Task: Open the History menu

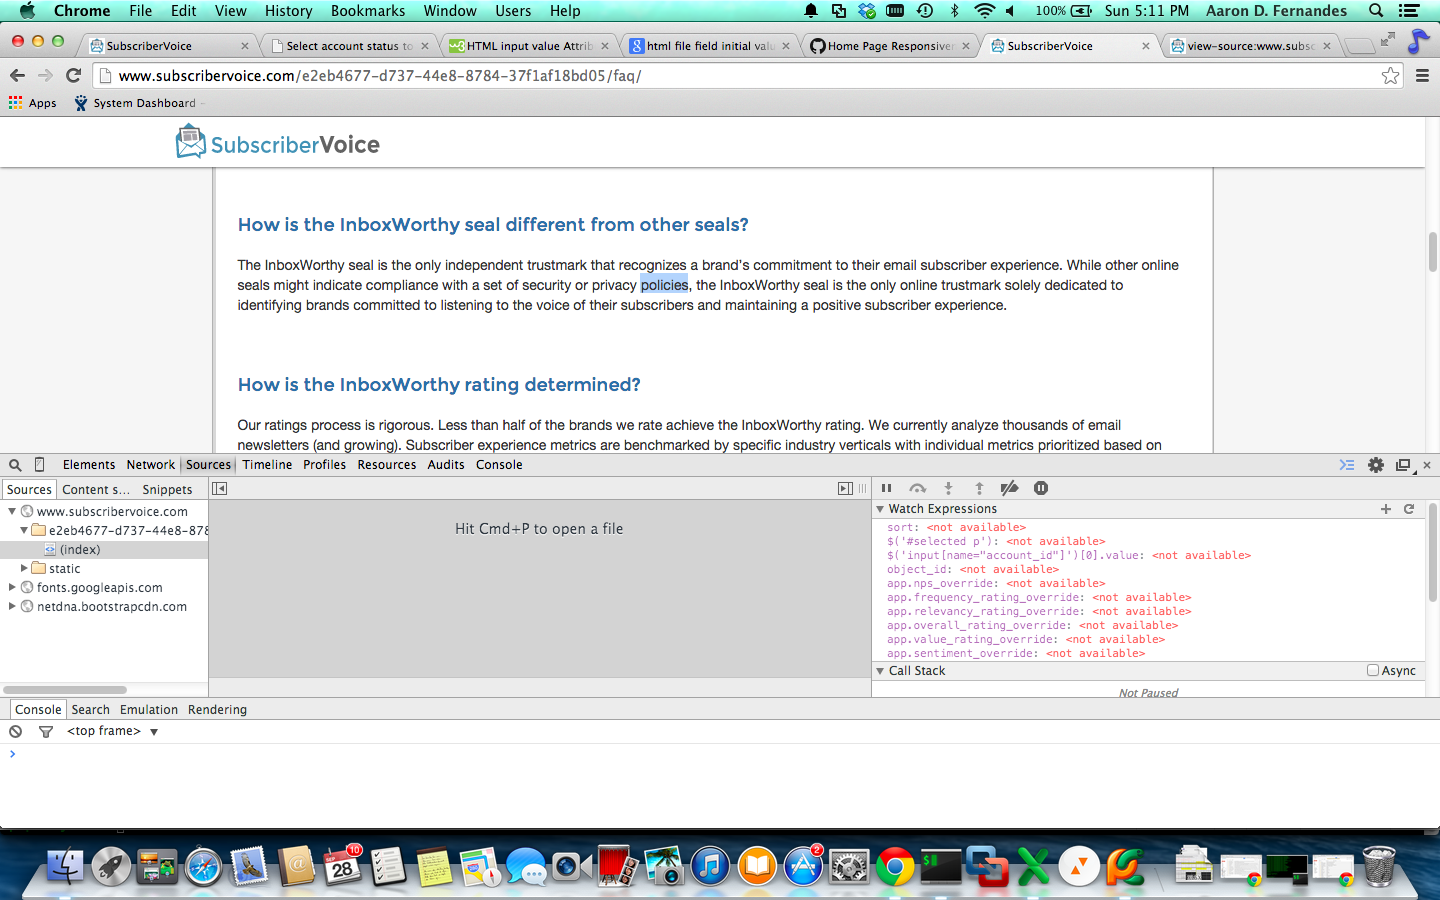Action: (x=289, y=11)
